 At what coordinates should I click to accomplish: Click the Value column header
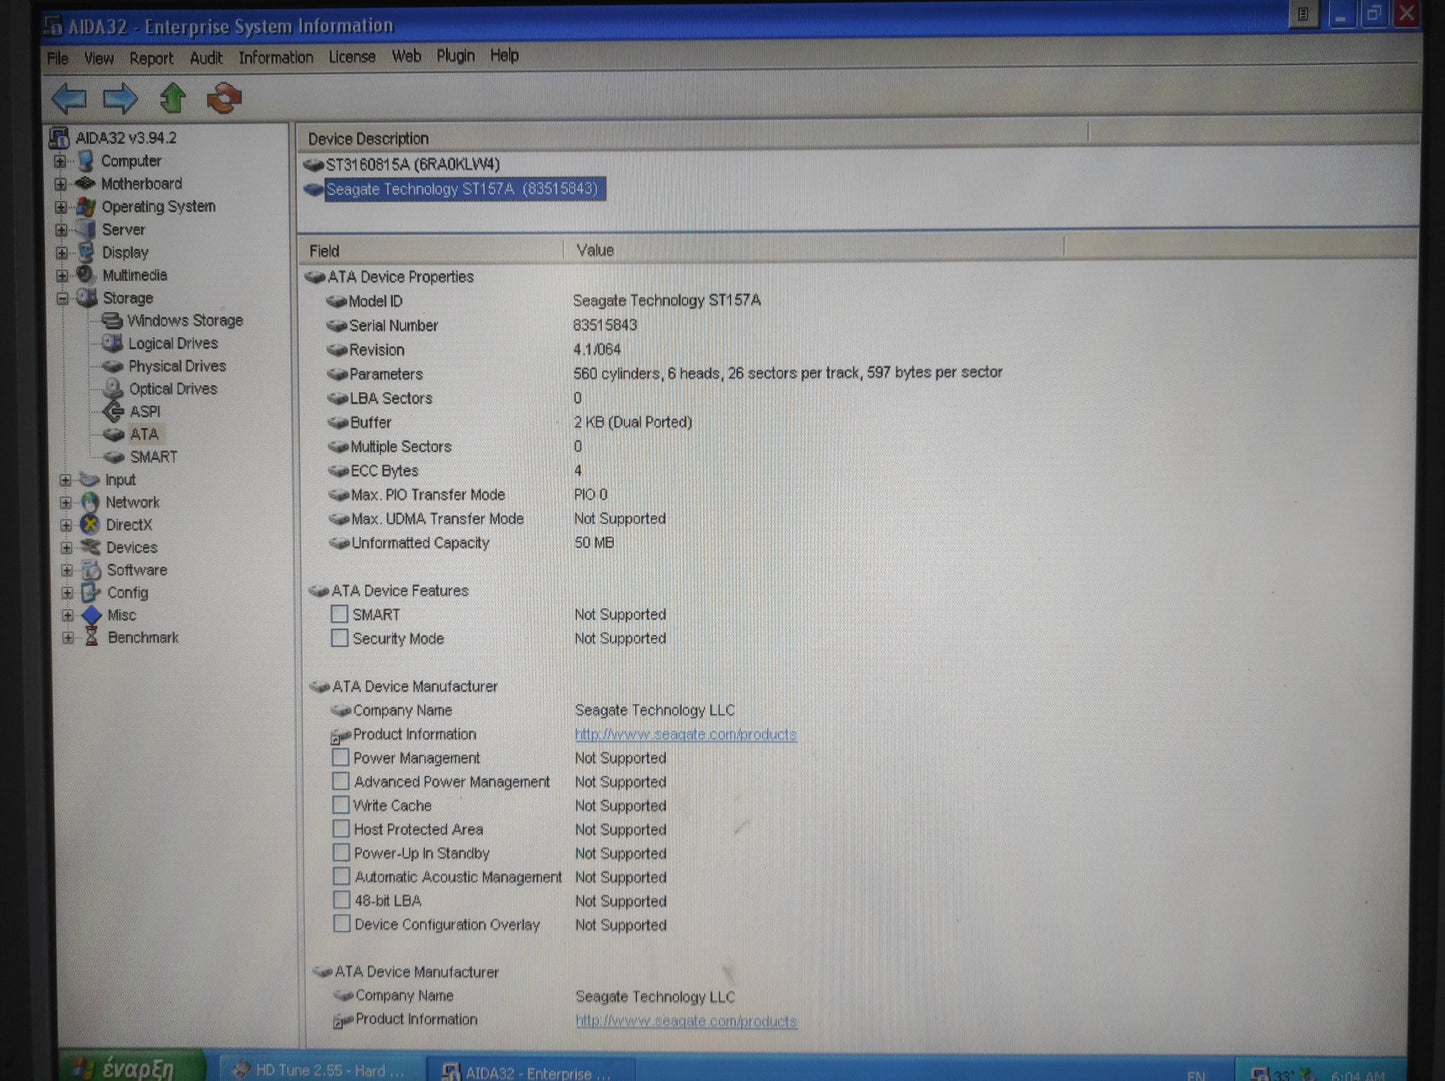click(x=595, y=250)
